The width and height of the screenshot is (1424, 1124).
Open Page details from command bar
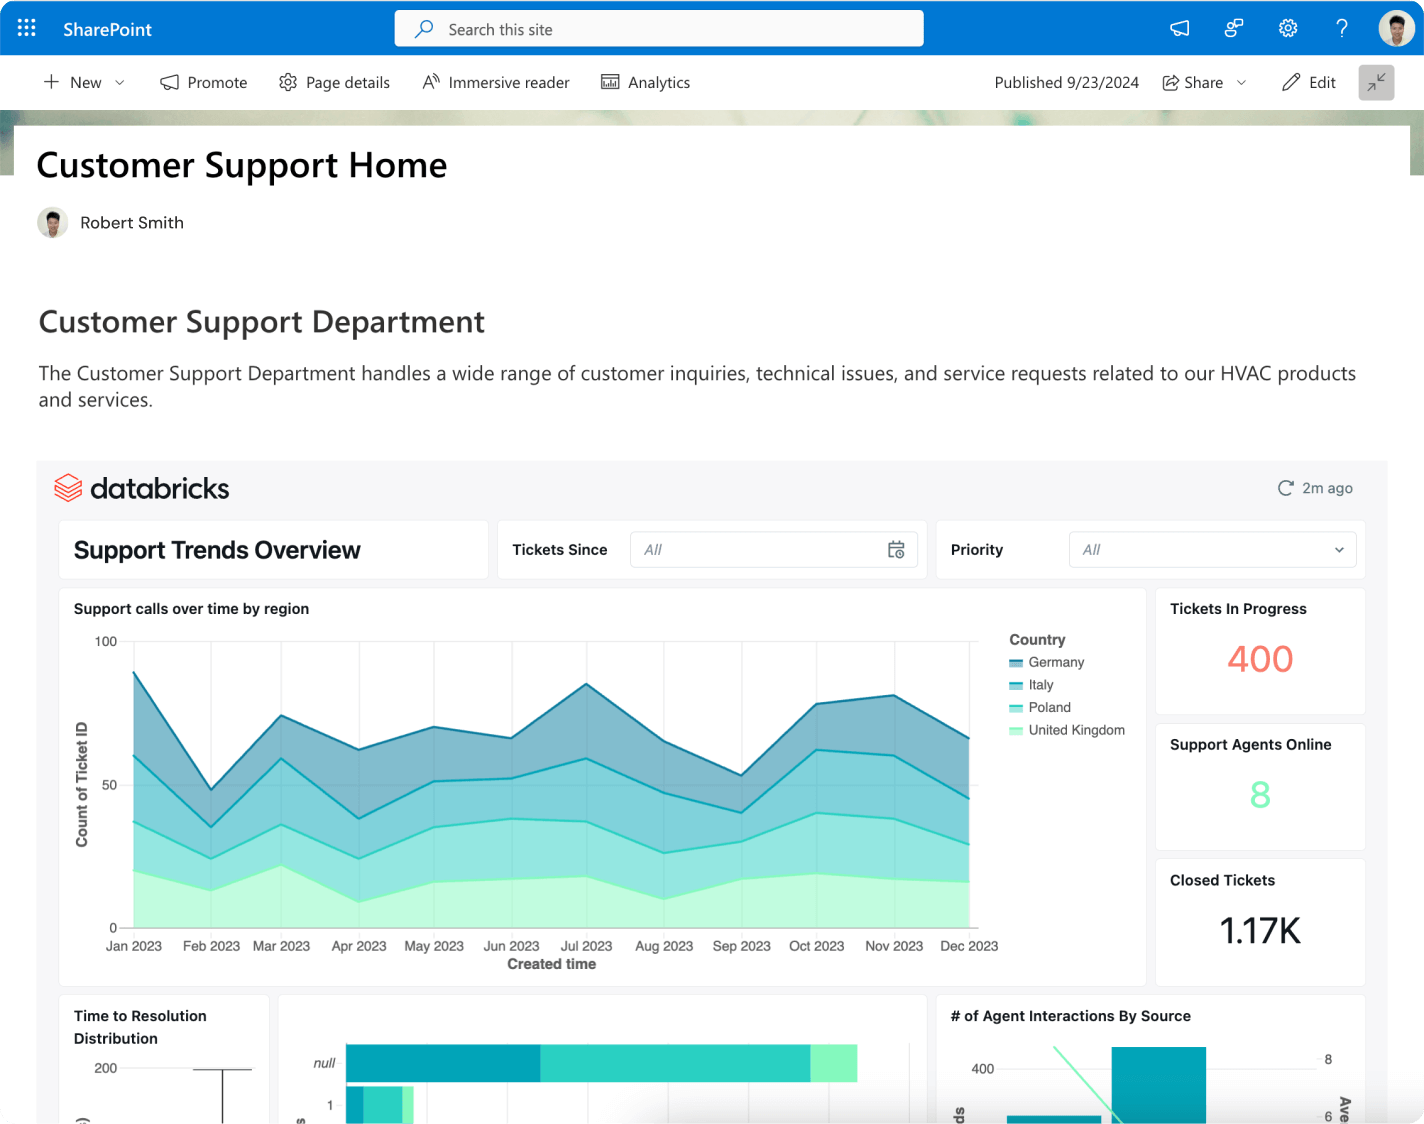[x=334, y=83]
